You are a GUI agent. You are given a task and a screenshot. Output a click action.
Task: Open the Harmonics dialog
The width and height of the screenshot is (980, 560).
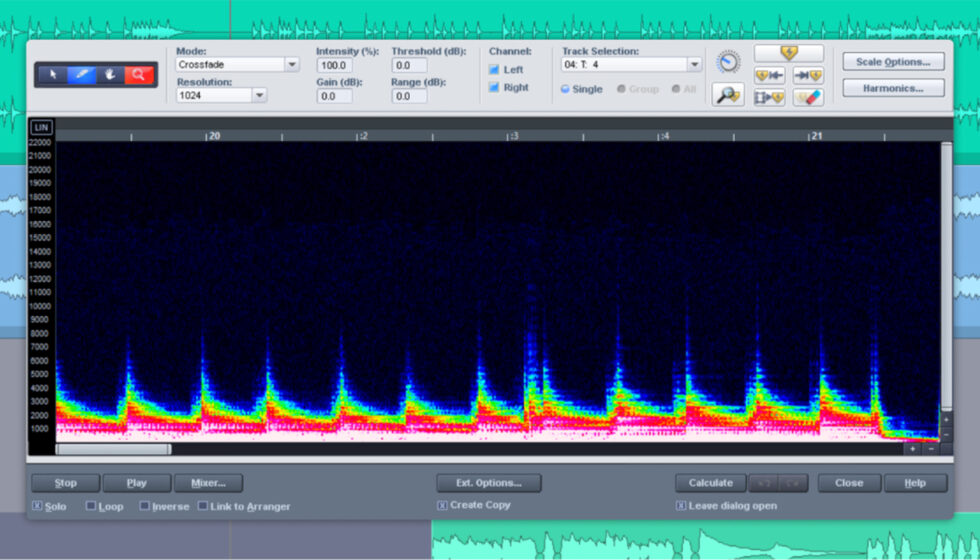pos(893,88)
